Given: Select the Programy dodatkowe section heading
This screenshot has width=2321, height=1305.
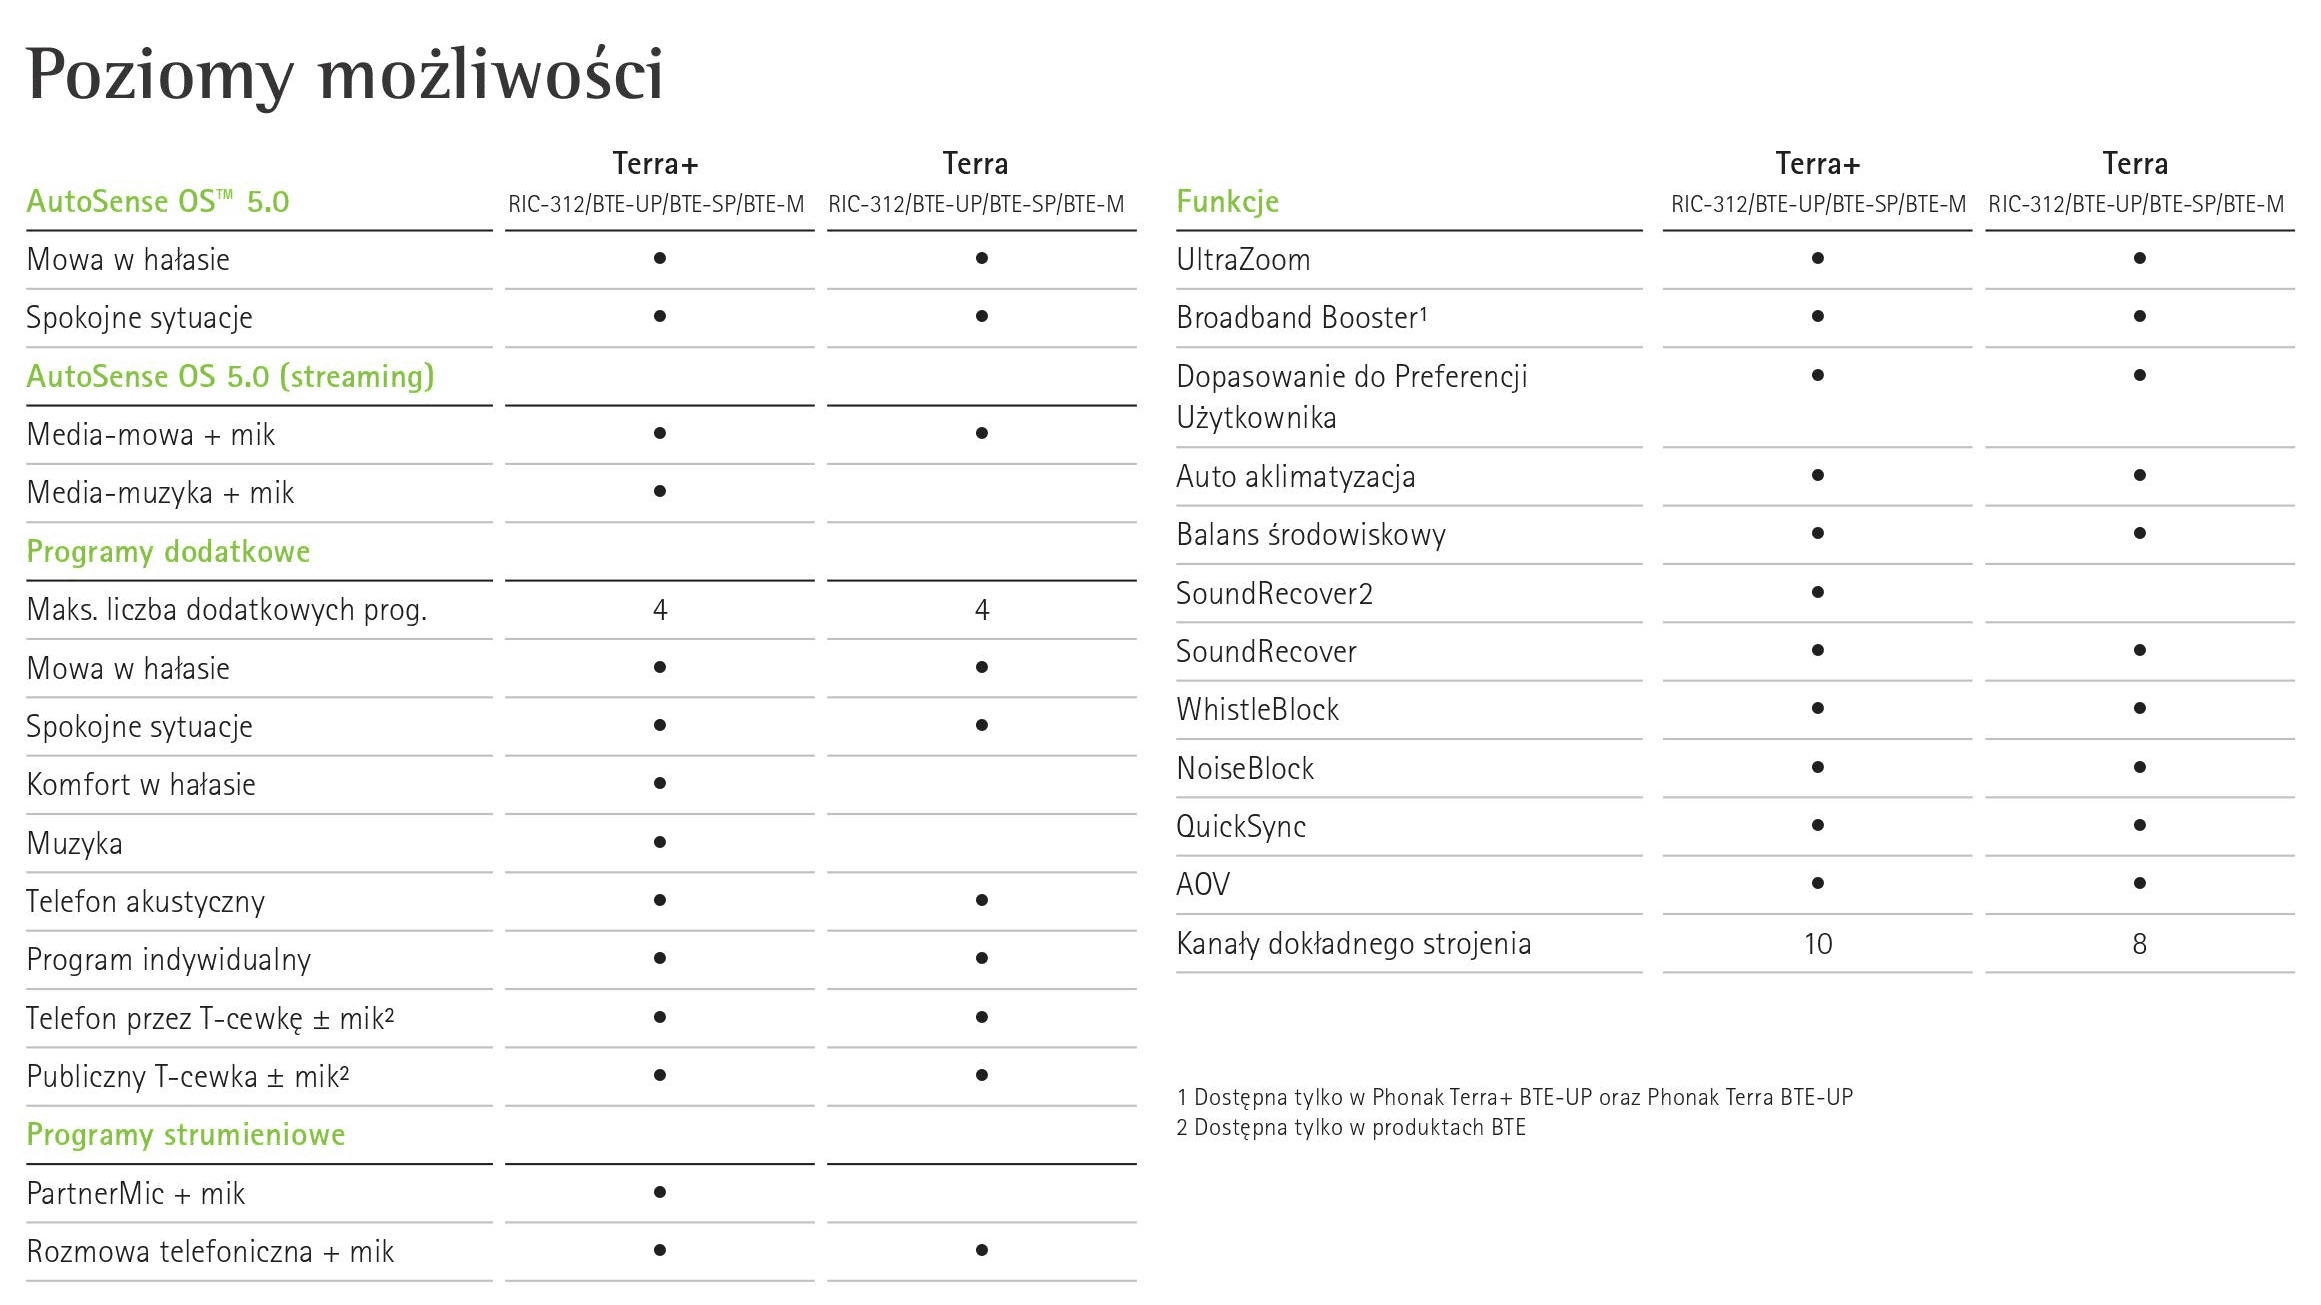Looking at the screenshot, I should tap(168, 551).
